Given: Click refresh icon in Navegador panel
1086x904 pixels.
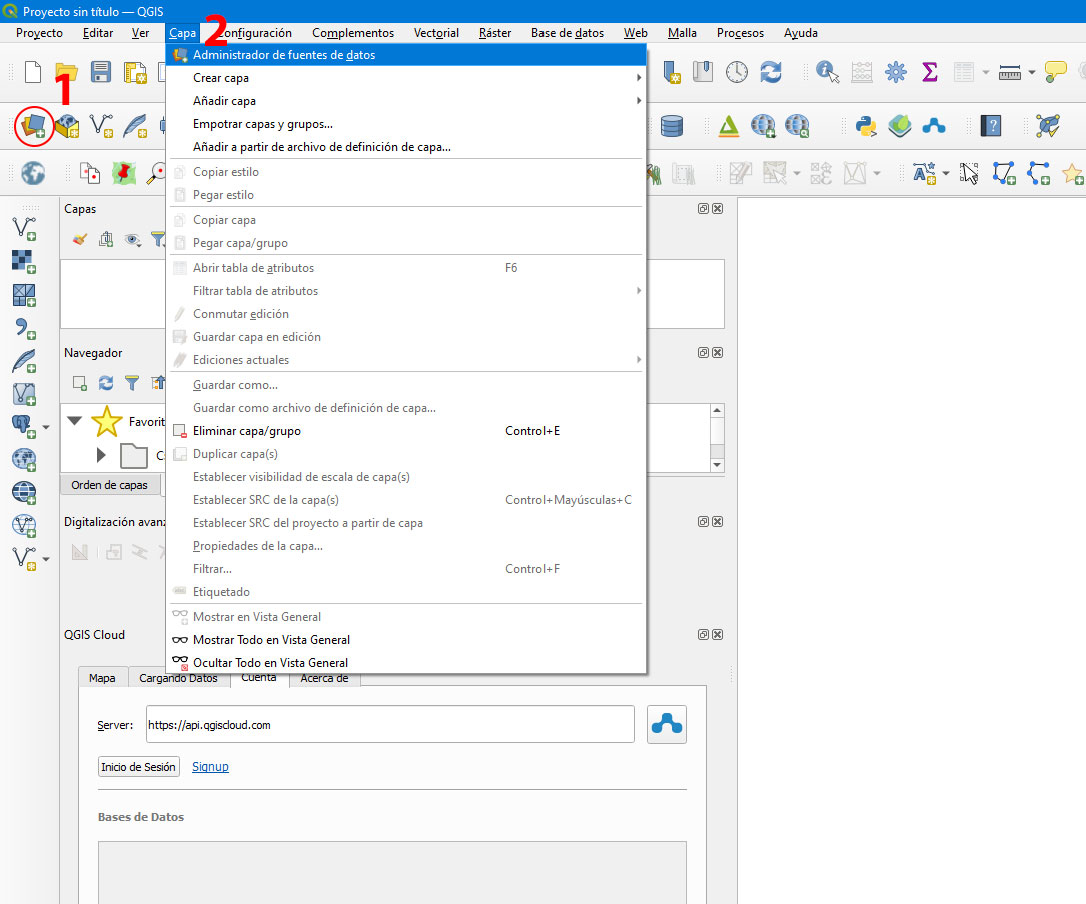Looking at the screenshot, I should (105, 382).
